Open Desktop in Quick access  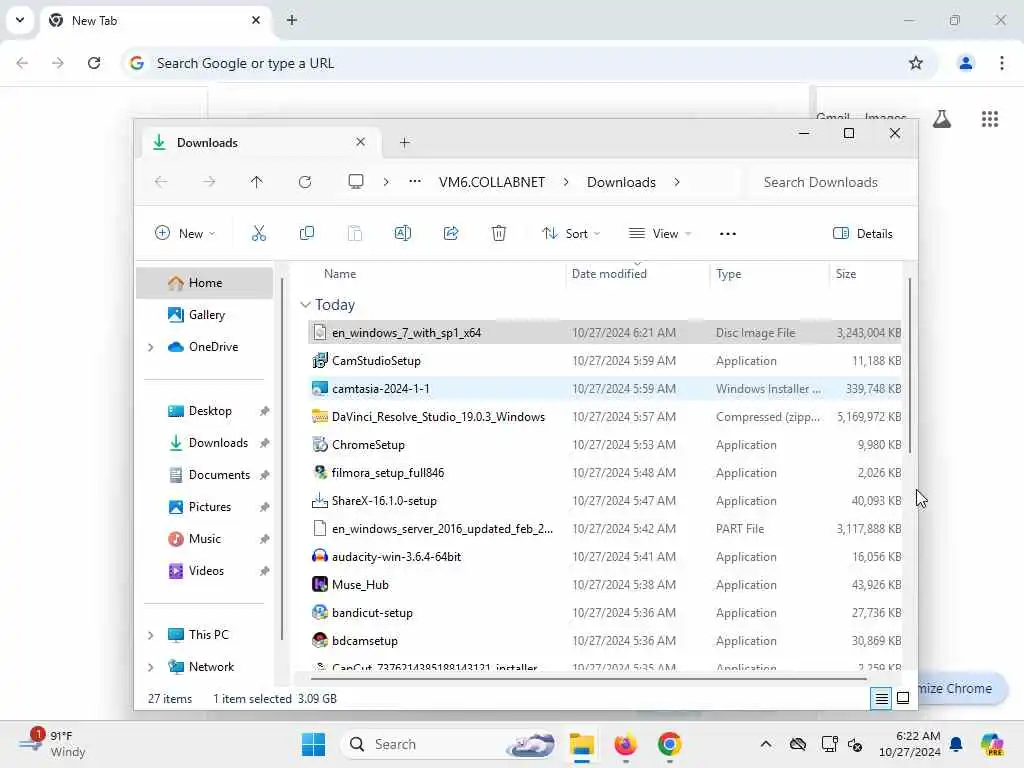(204, 411)
